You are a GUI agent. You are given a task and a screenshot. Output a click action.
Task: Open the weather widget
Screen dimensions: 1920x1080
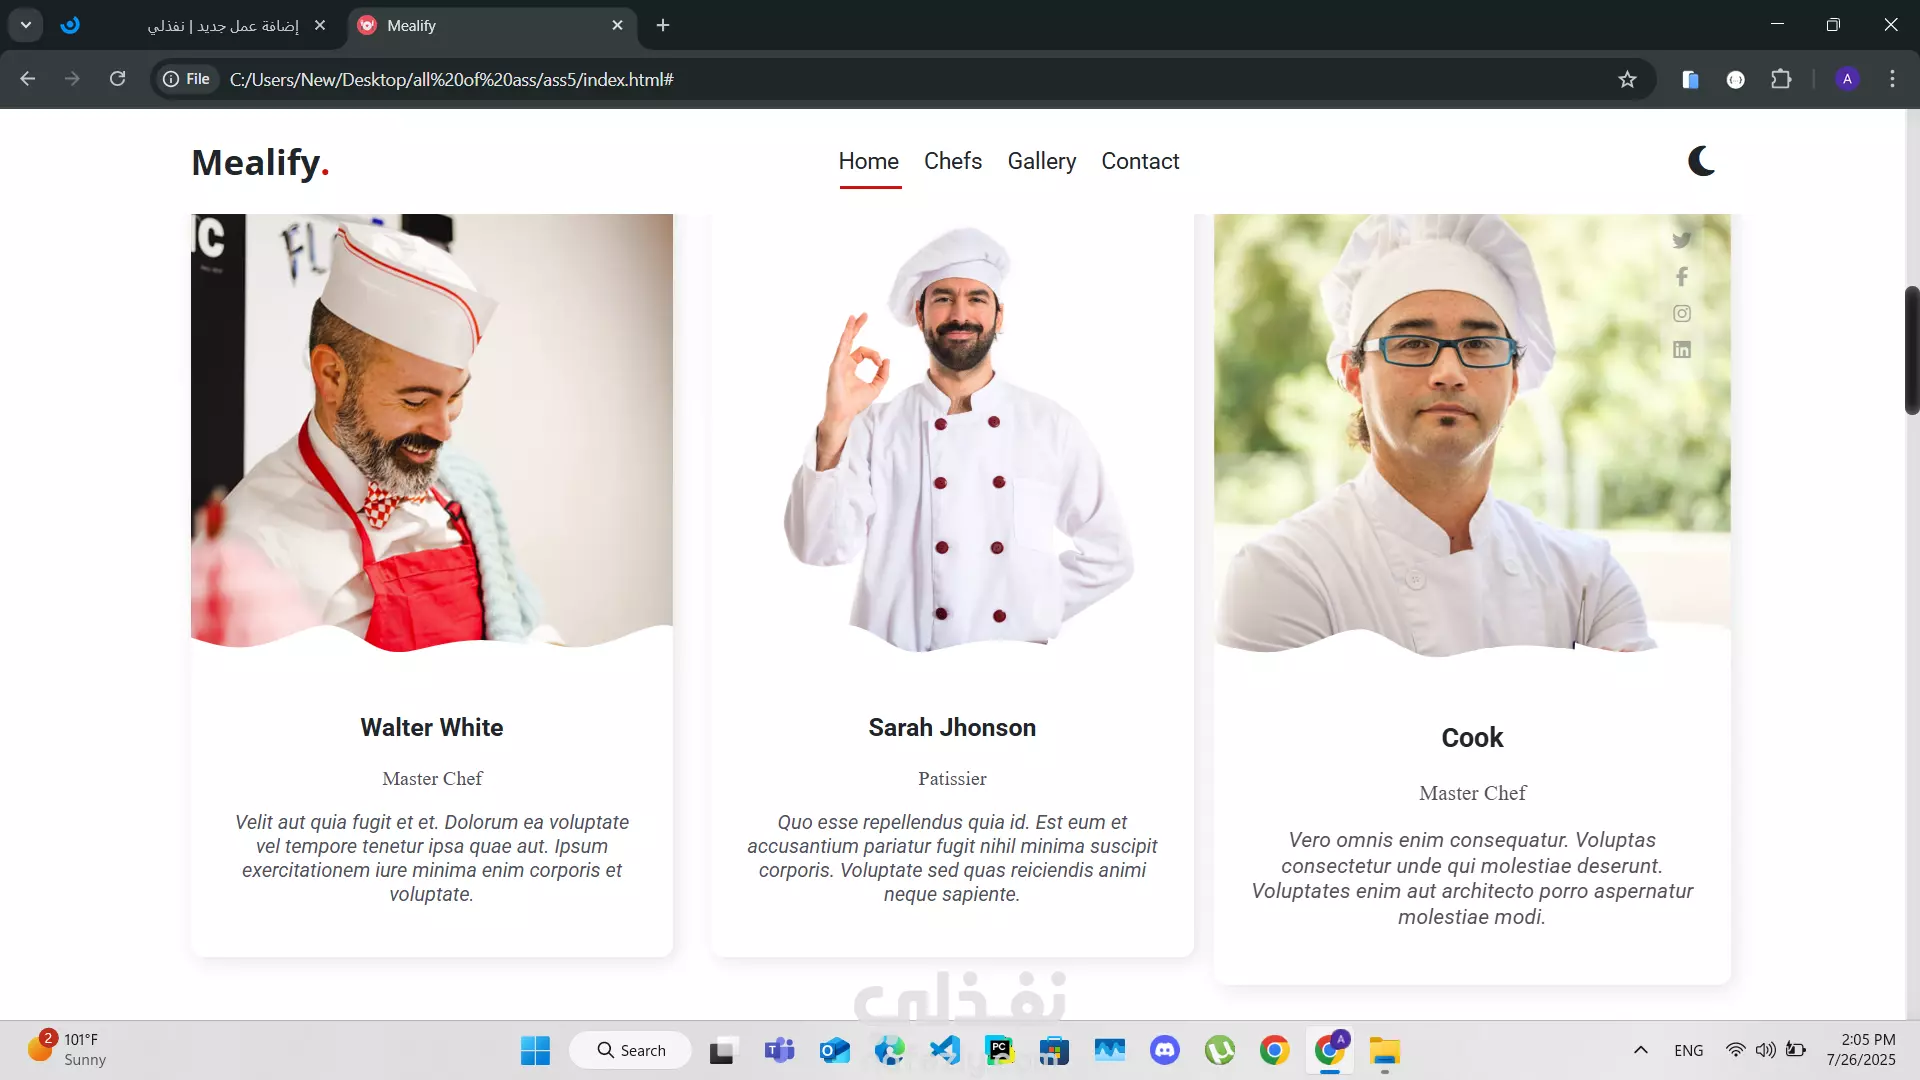[67, 1050]
